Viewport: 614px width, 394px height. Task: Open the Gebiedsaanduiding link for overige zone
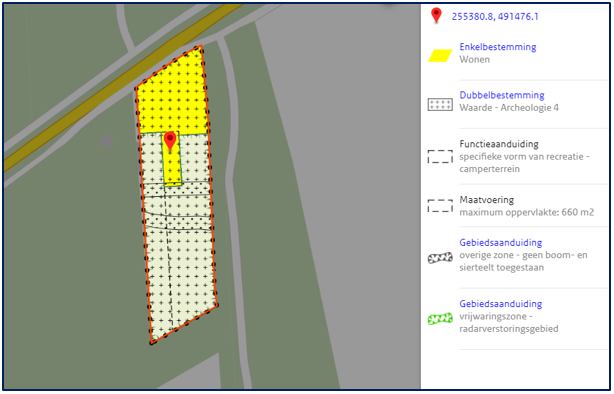500,242
